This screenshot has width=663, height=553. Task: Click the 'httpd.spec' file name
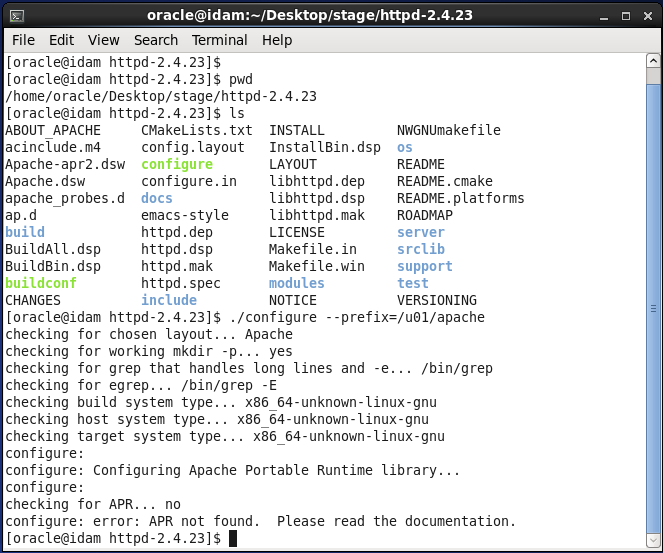181,283
